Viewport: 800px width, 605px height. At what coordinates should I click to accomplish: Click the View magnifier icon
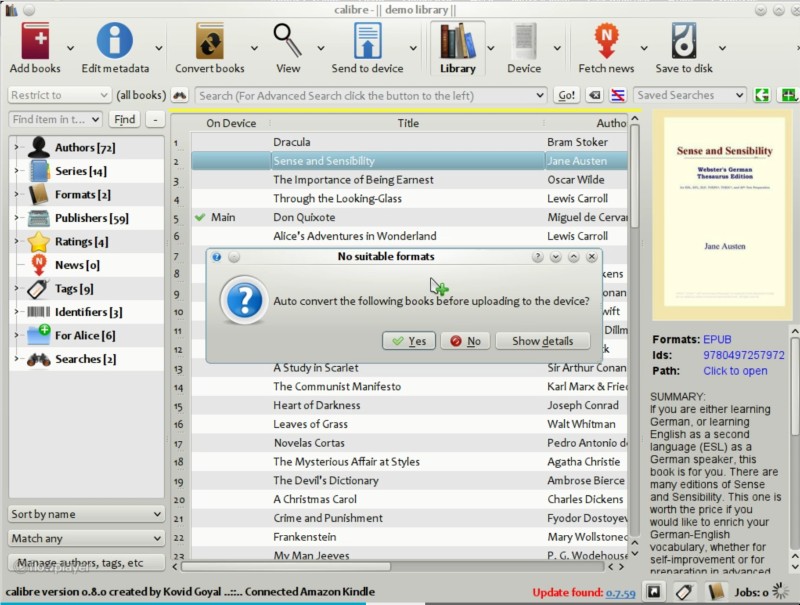pos(288,40)
